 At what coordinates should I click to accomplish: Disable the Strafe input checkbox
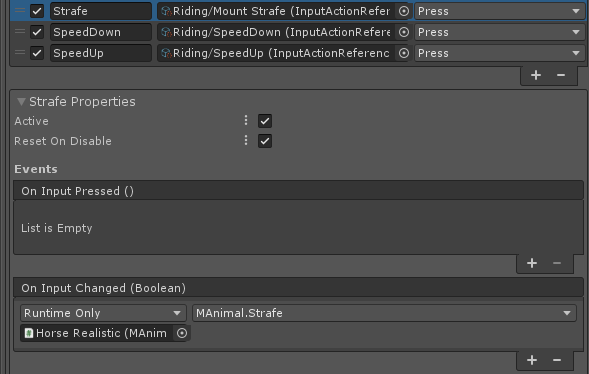[x=37, y=11]
